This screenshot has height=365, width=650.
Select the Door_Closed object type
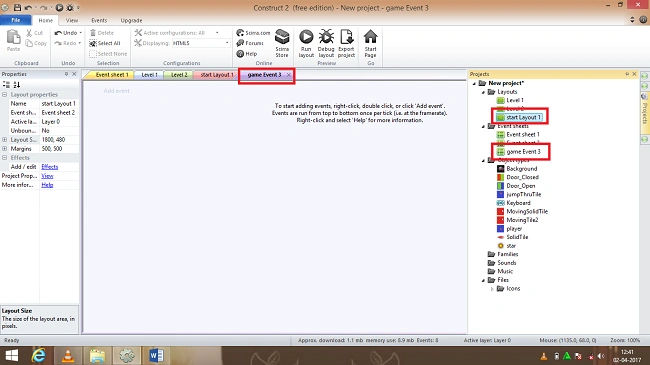click(522, 177)
